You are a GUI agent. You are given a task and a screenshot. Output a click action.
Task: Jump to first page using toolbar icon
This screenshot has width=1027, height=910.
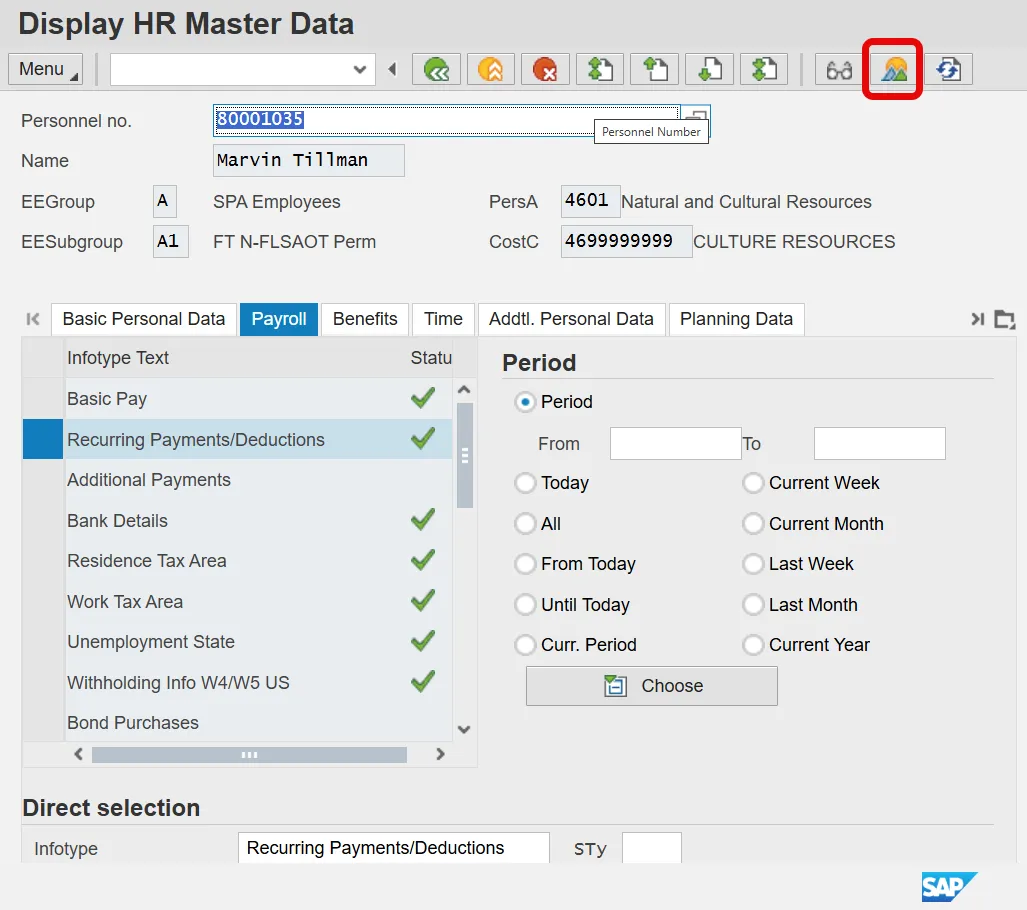click(x=600, y=69)
